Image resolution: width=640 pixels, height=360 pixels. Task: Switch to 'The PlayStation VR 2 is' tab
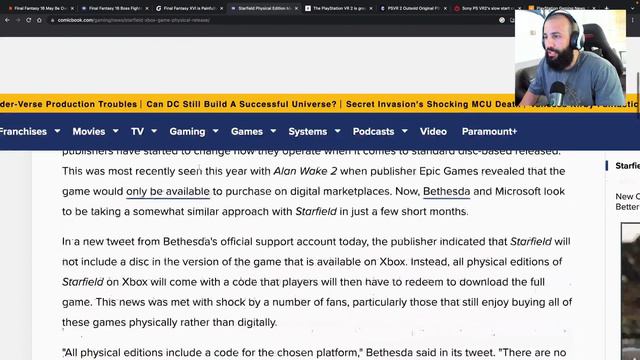pyautogui.click(x=338, y=8)
